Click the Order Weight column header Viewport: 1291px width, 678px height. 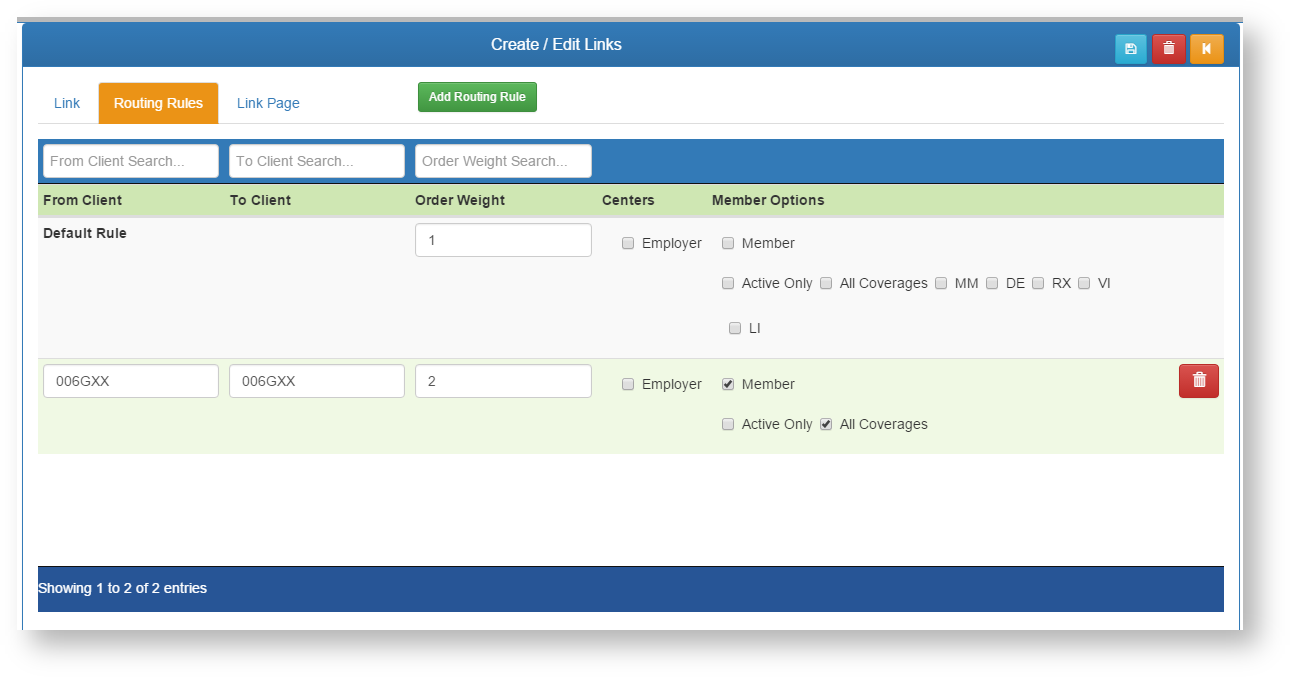coord(460,200)
